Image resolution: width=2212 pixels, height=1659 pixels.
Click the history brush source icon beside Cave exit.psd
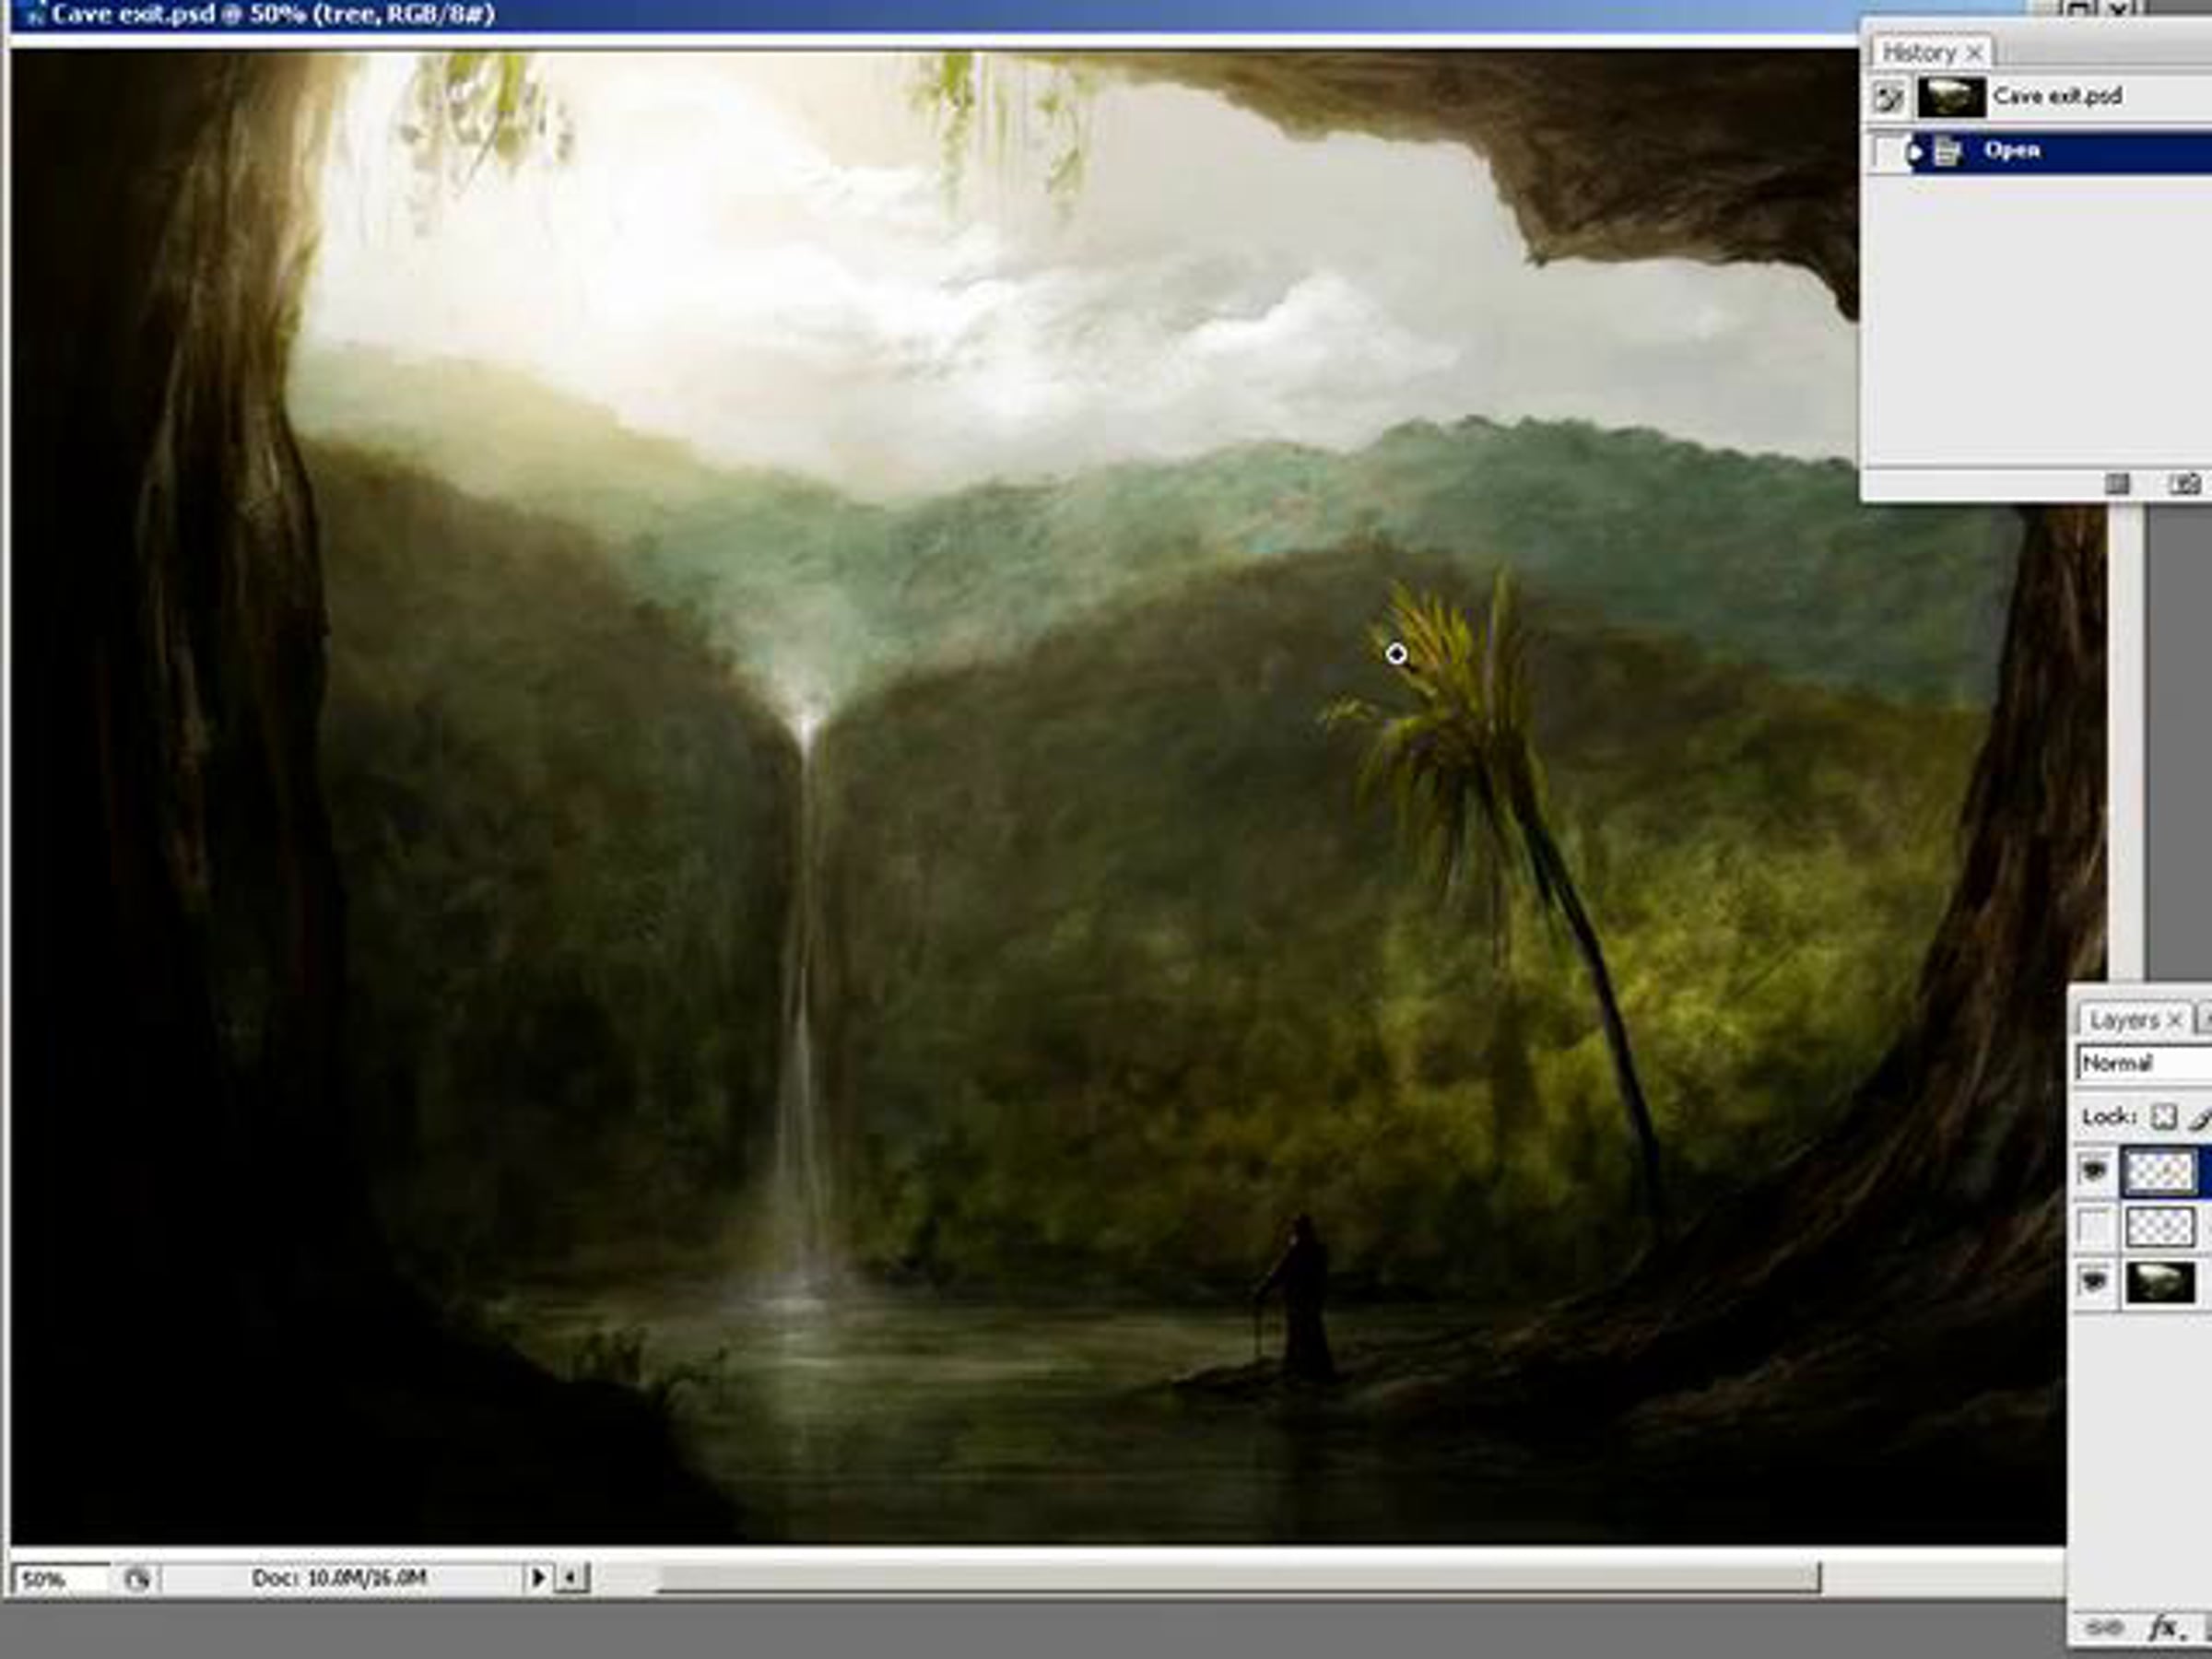1888,97
